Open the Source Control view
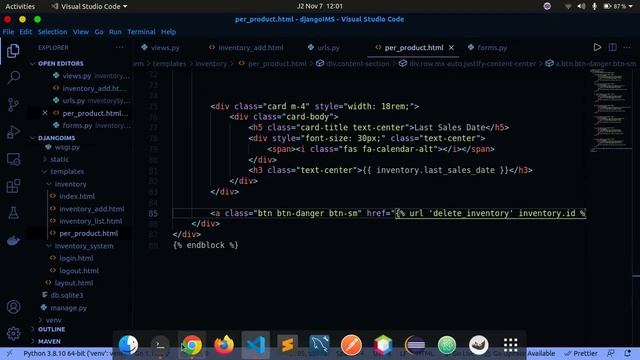640x360 pixels. (x=13, y=105)
